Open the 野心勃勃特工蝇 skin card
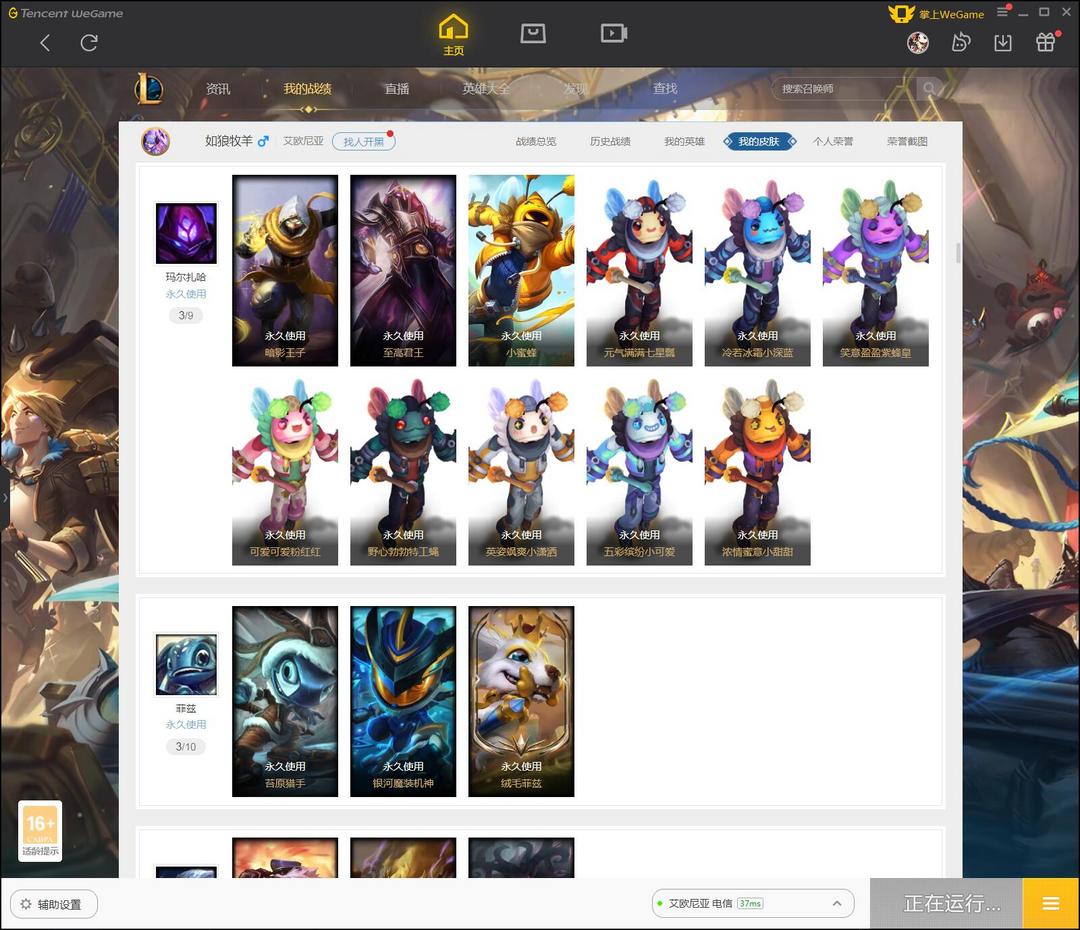 click(x=403, y=470)
